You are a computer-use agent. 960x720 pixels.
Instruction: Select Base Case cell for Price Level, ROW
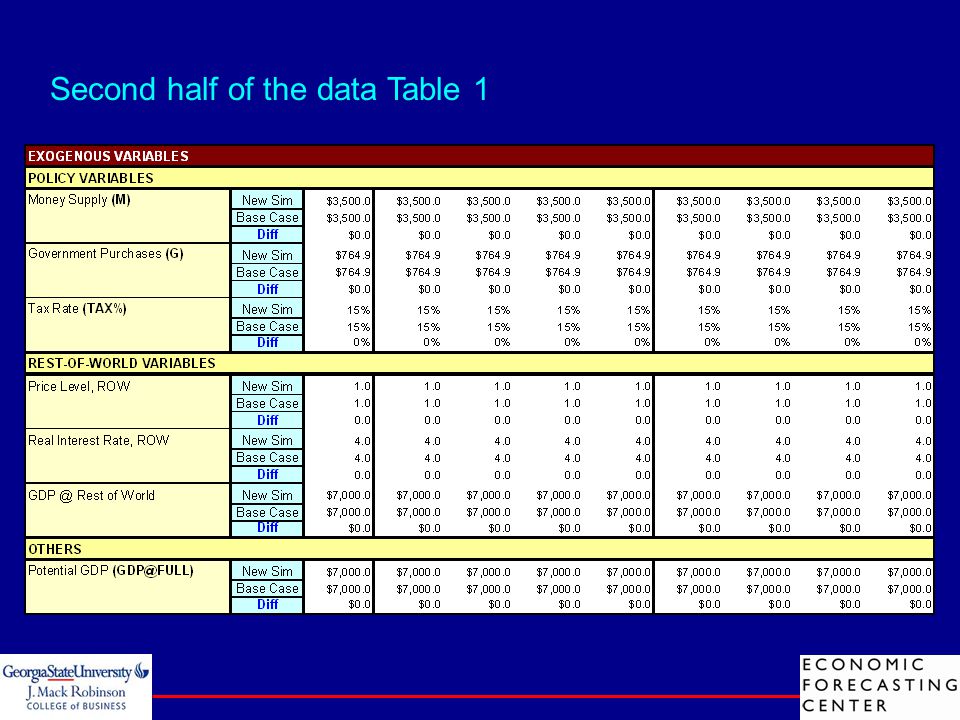pyautogui.click(x=267, y=403)
